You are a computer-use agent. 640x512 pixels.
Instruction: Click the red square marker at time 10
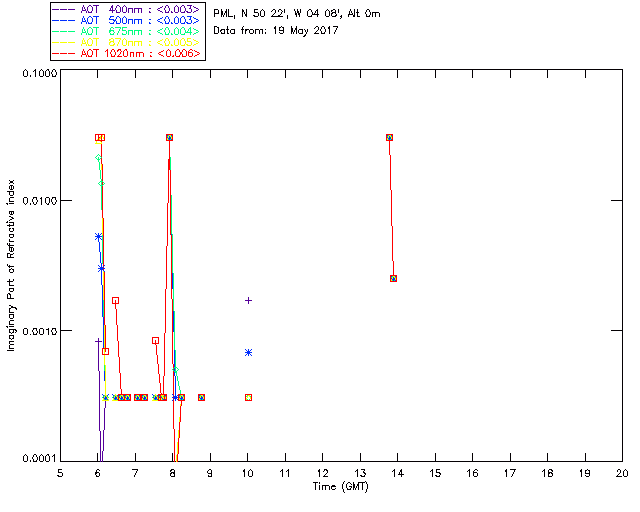click(248, 397)
